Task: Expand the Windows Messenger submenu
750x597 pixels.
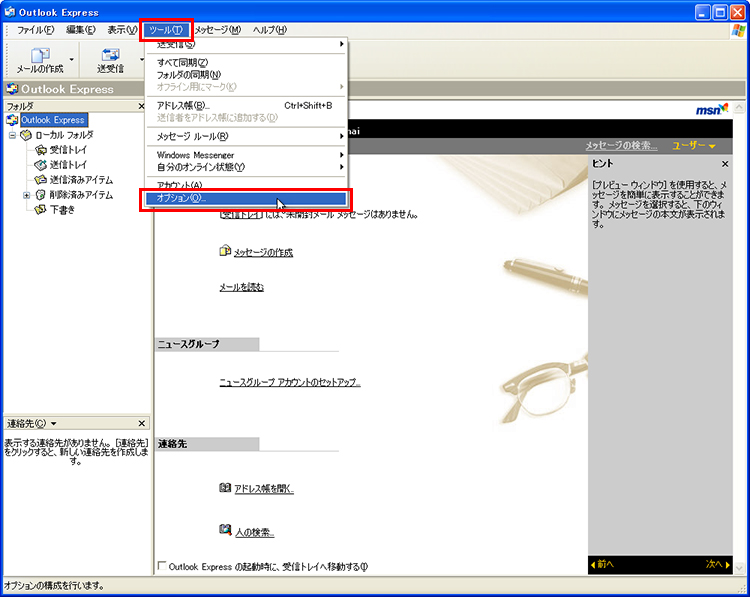Action: tap(246, 155)
